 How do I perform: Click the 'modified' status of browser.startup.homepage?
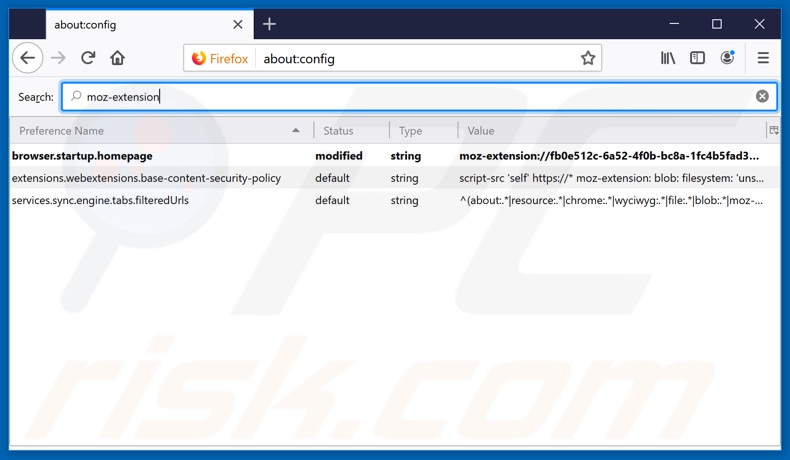(x=339, y=156)
